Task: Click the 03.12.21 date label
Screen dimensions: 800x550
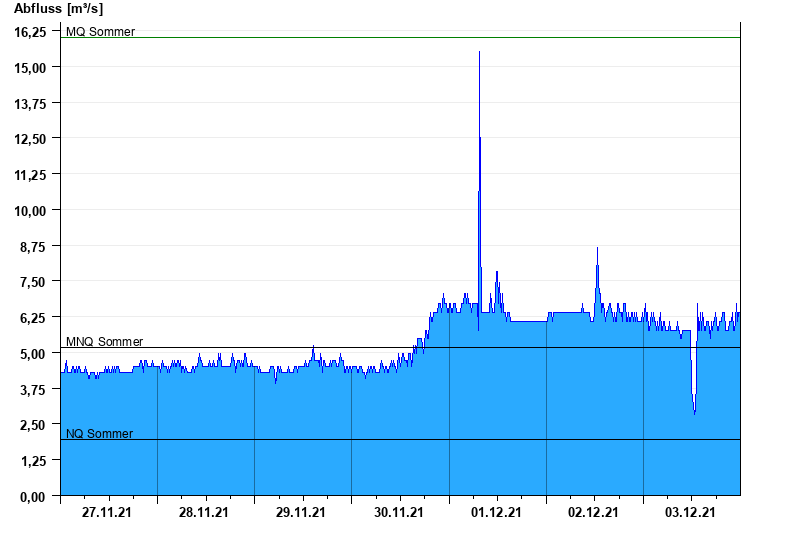Action: coord(690,512)
